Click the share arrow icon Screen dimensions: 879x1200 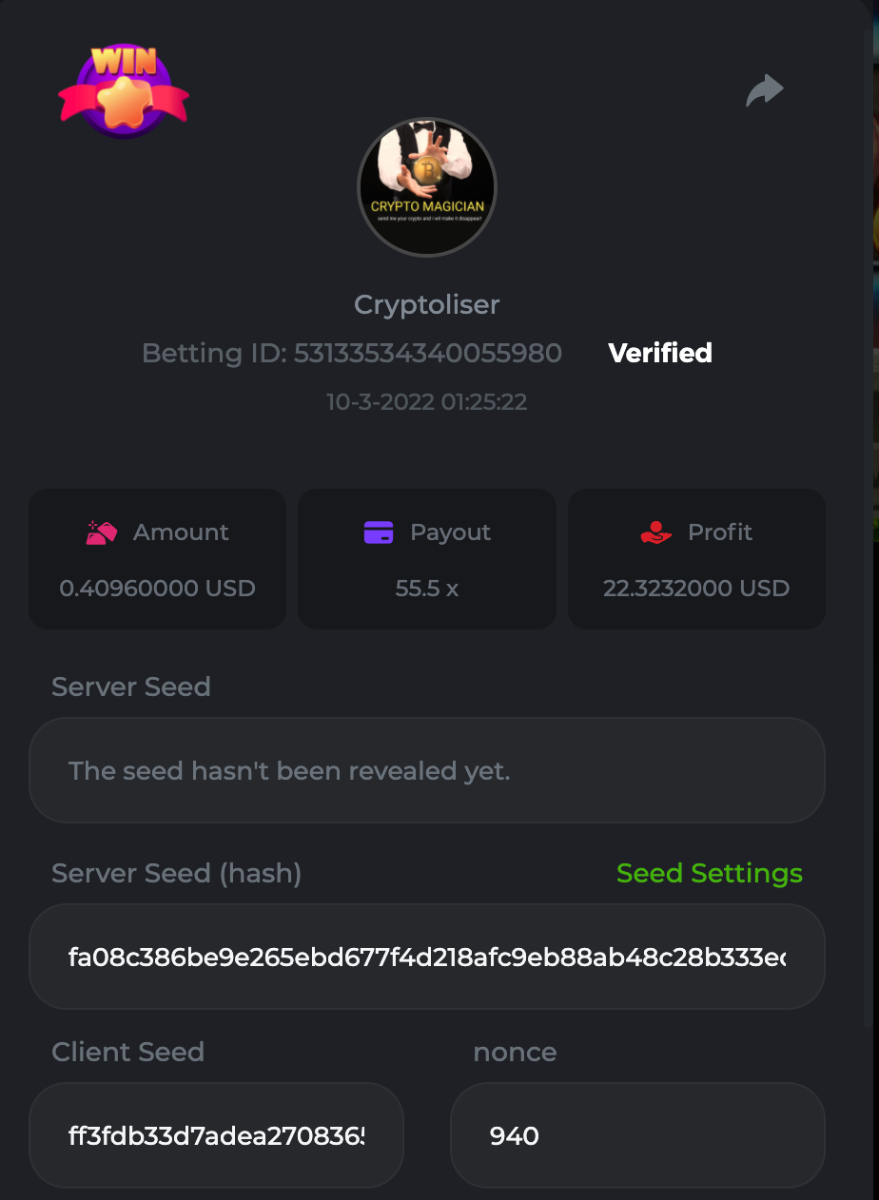[765, 90]
